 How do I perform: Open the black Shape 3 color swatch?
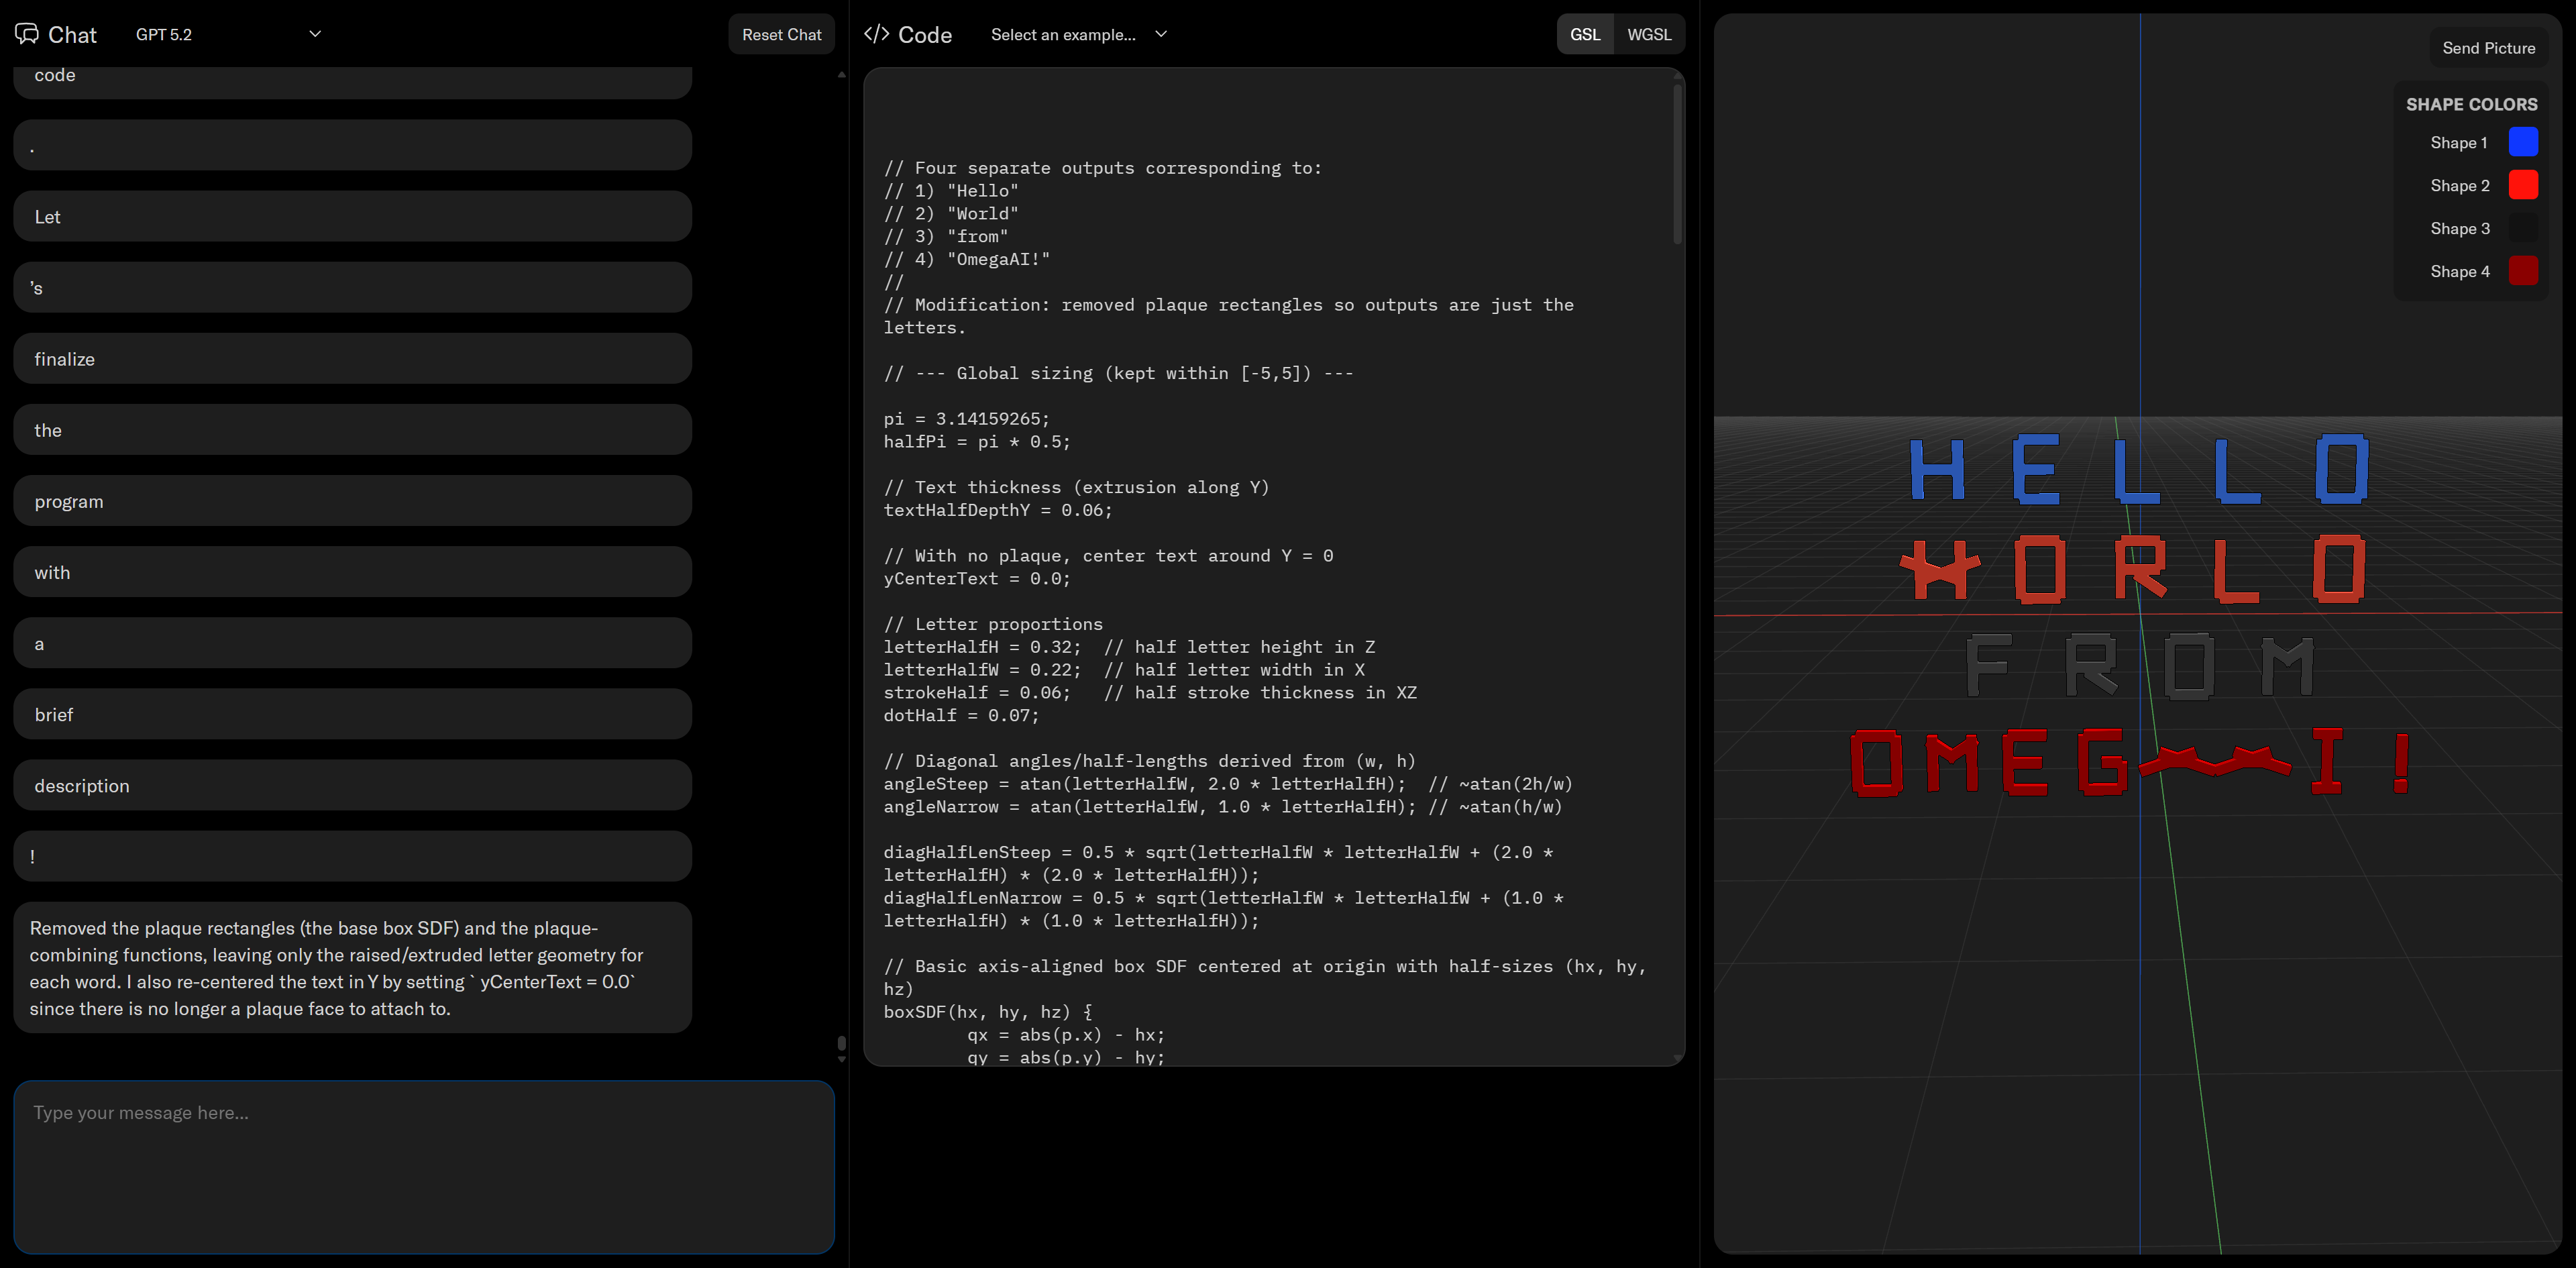point(2522,228)
